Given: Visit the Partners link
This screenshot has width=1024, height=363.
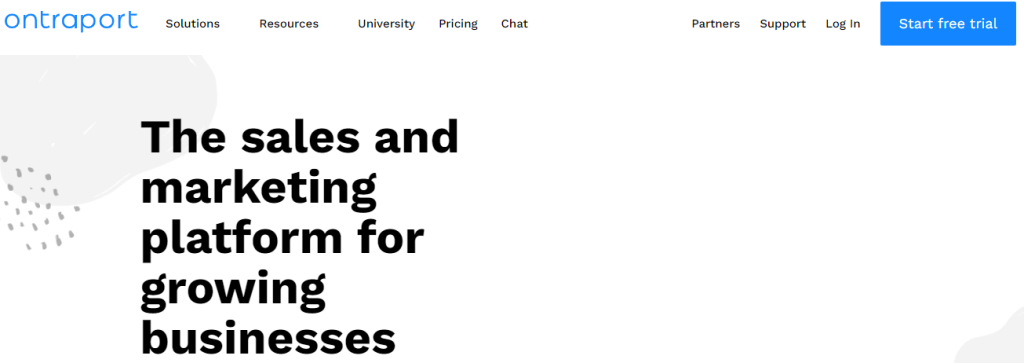Looking at the screenshot, I should tap(716, 24).
